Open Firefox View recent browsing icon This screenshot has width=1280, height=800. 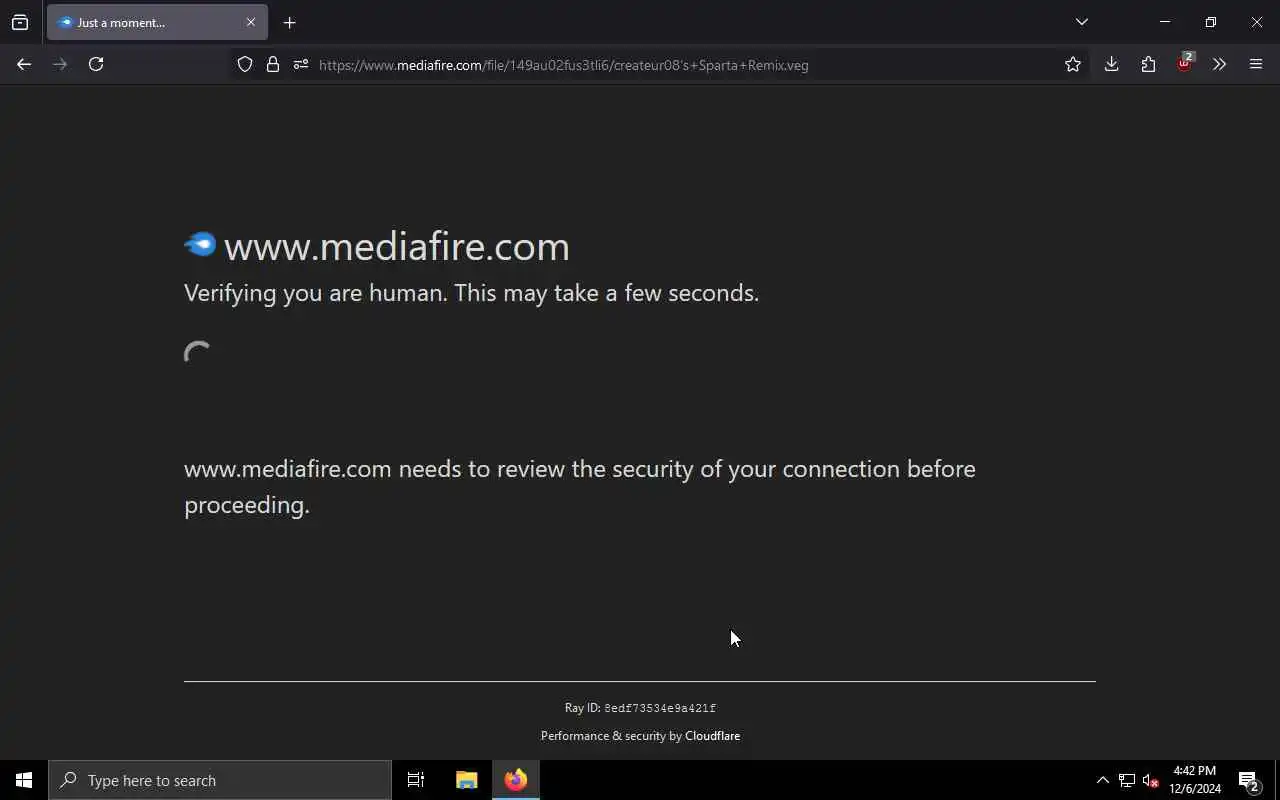(x=20, y=22)
